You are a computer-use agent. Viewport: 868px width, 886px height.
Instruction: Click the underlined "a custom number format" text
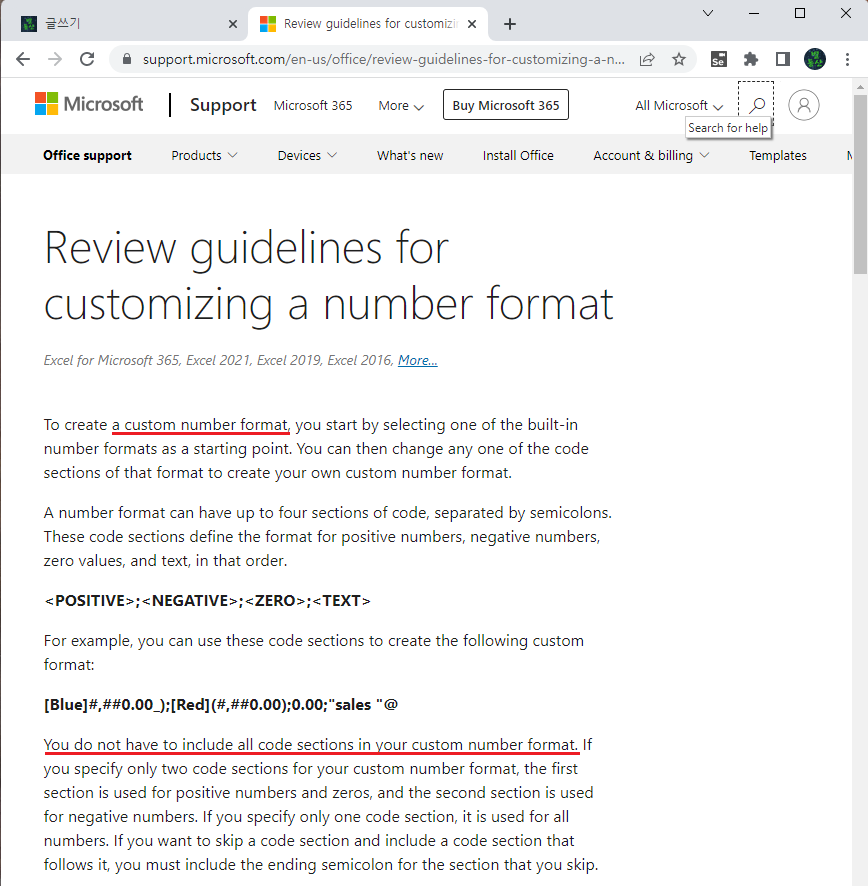200,425
